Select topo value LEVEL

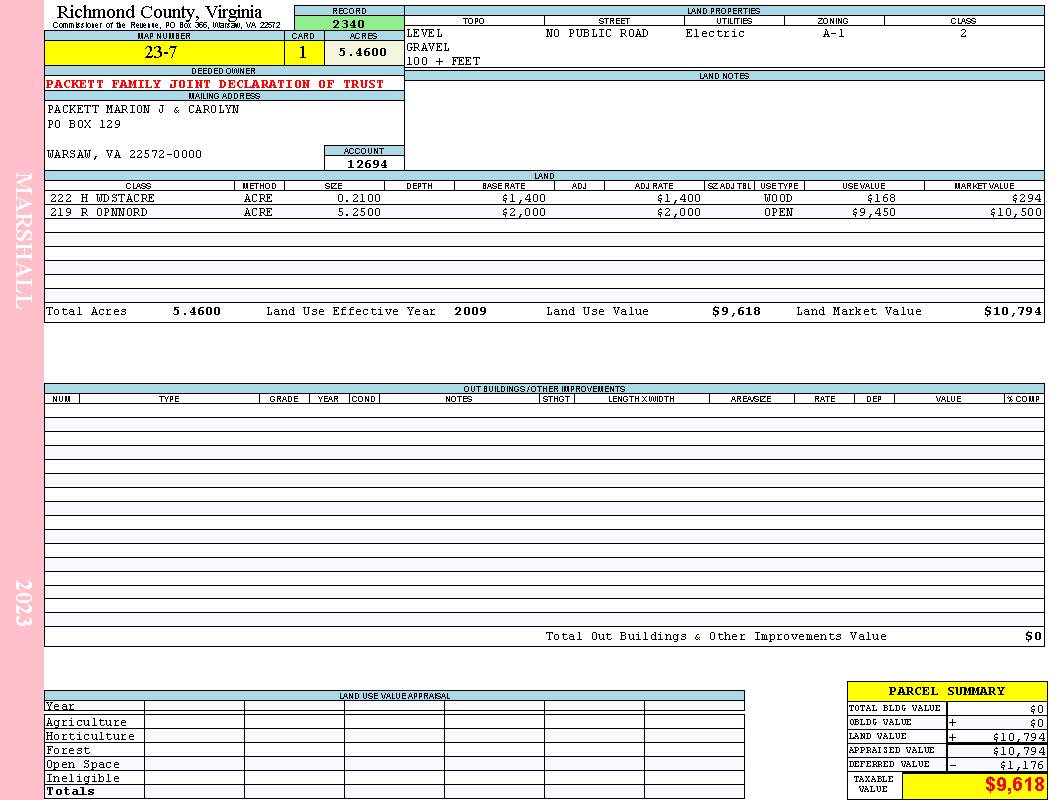(x=425, y=33)
